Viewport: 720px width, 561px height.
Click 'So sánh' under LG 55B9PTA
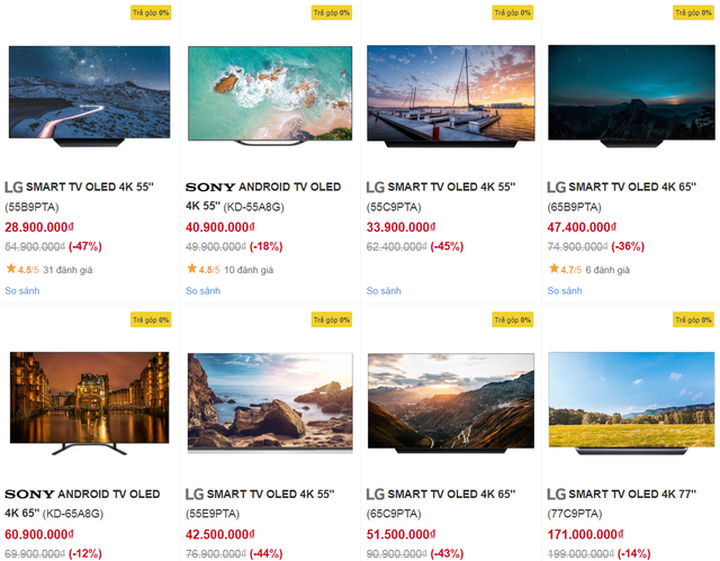(22, 291)
